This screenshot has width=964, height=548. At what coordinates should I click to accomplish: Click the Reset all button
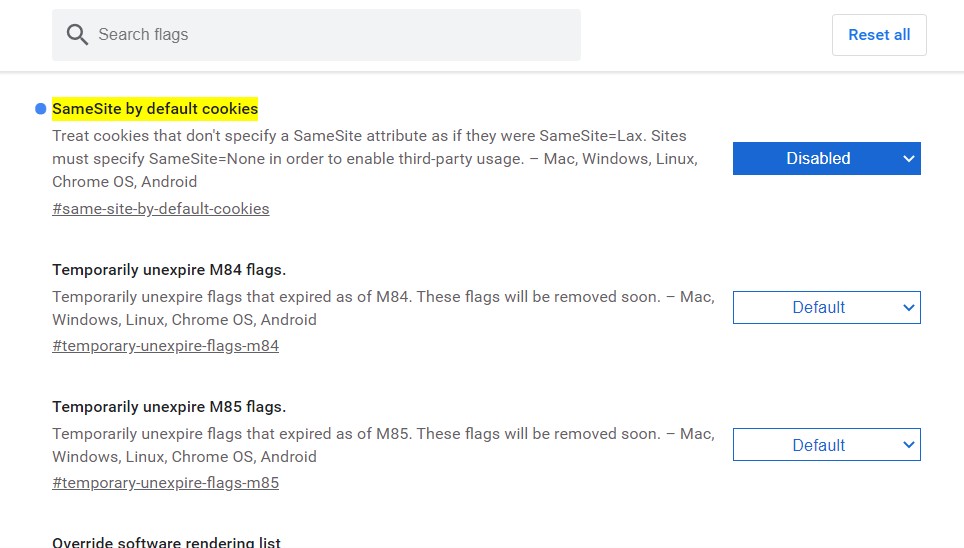click(x=879, y=35)
